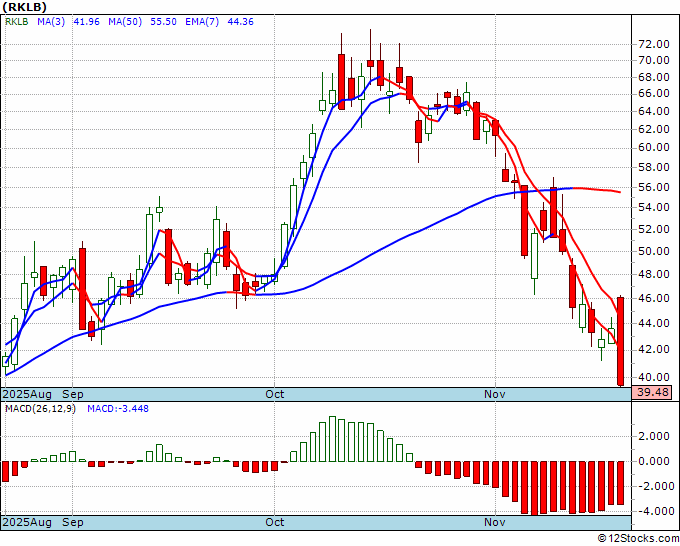Image resolution: width=680 pixels, height=546 pixels.
Task: Click the 0.000 MACD axis label
Action: pos(654,461)
